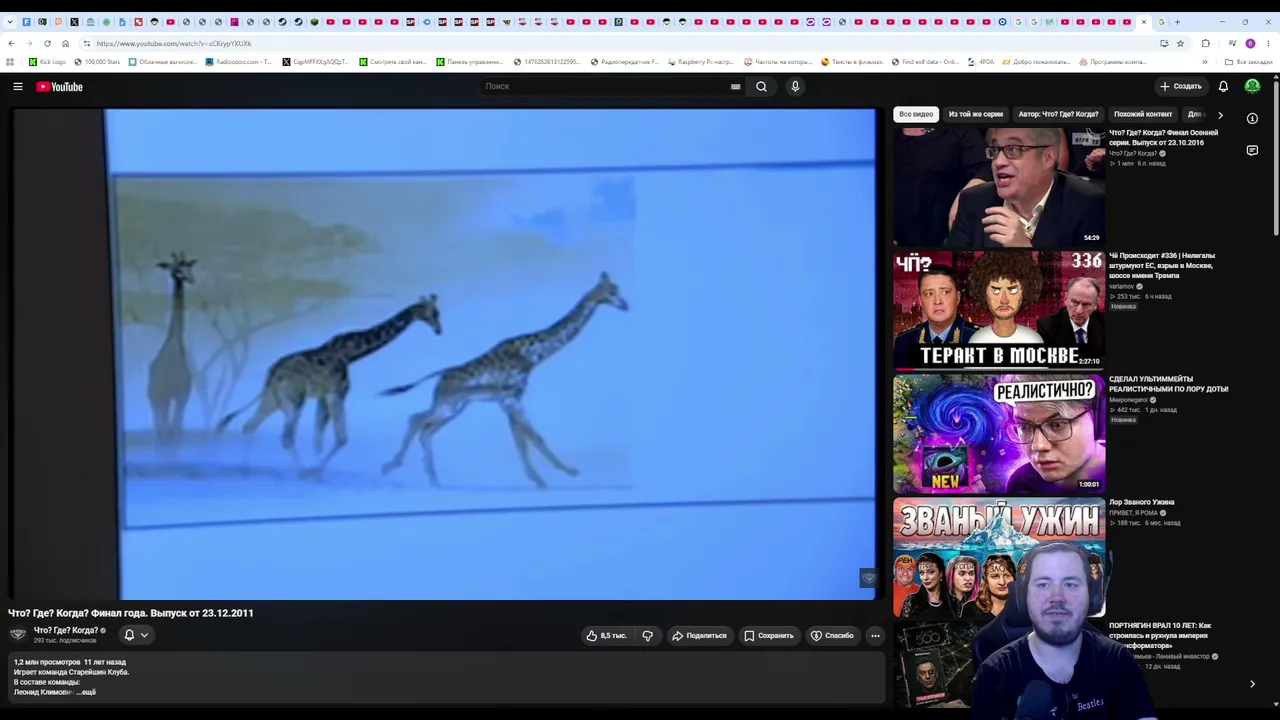Image resolution: width=1280 pixels, height=720 pixels.
Task: Share the video via Поделиться
Action: point(699,636)
